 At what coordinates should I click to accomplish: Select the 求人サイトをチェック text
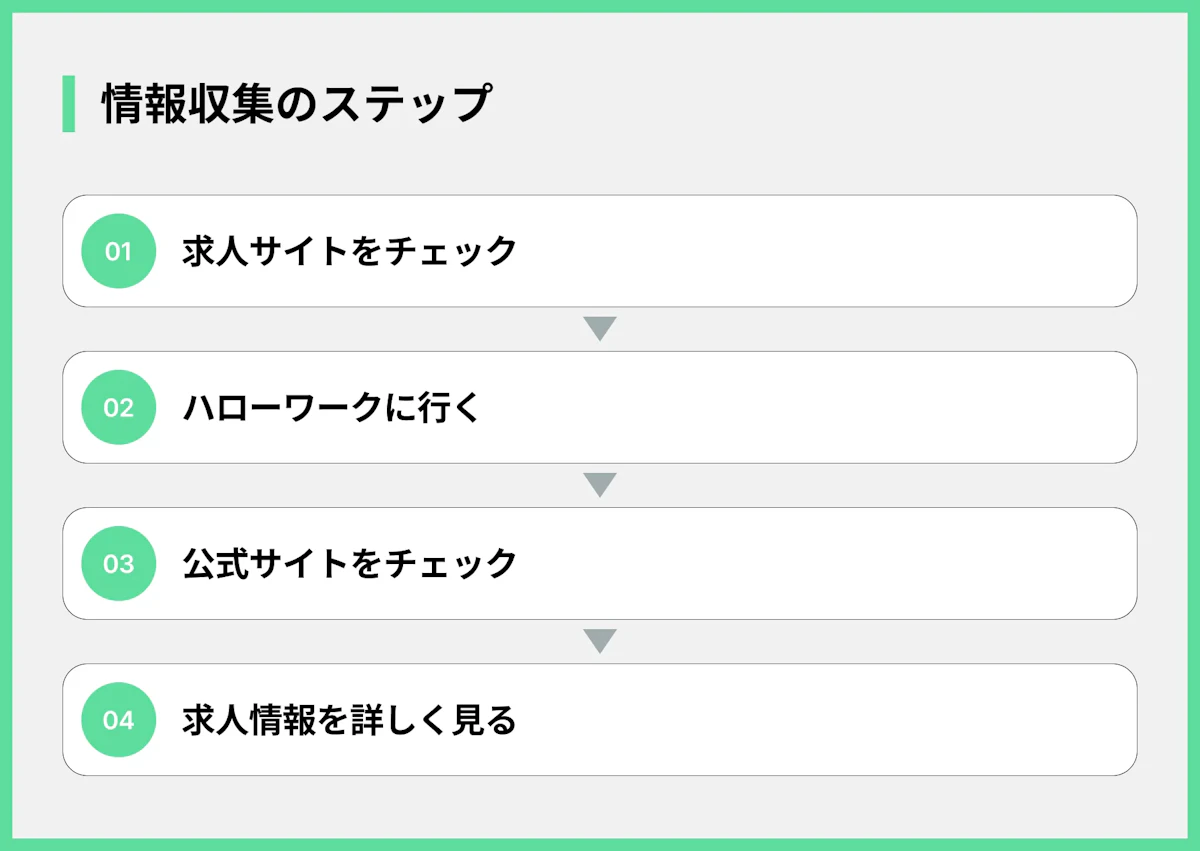[x=349, y=251]
